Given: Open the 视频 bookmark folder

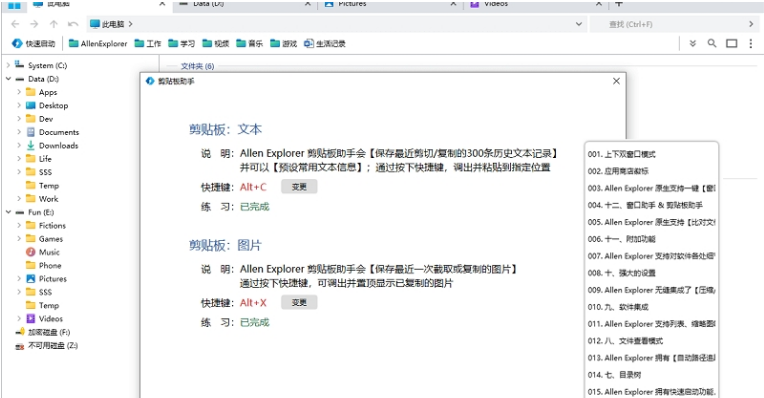Looking at the screenshot, I should click(216, 43).
